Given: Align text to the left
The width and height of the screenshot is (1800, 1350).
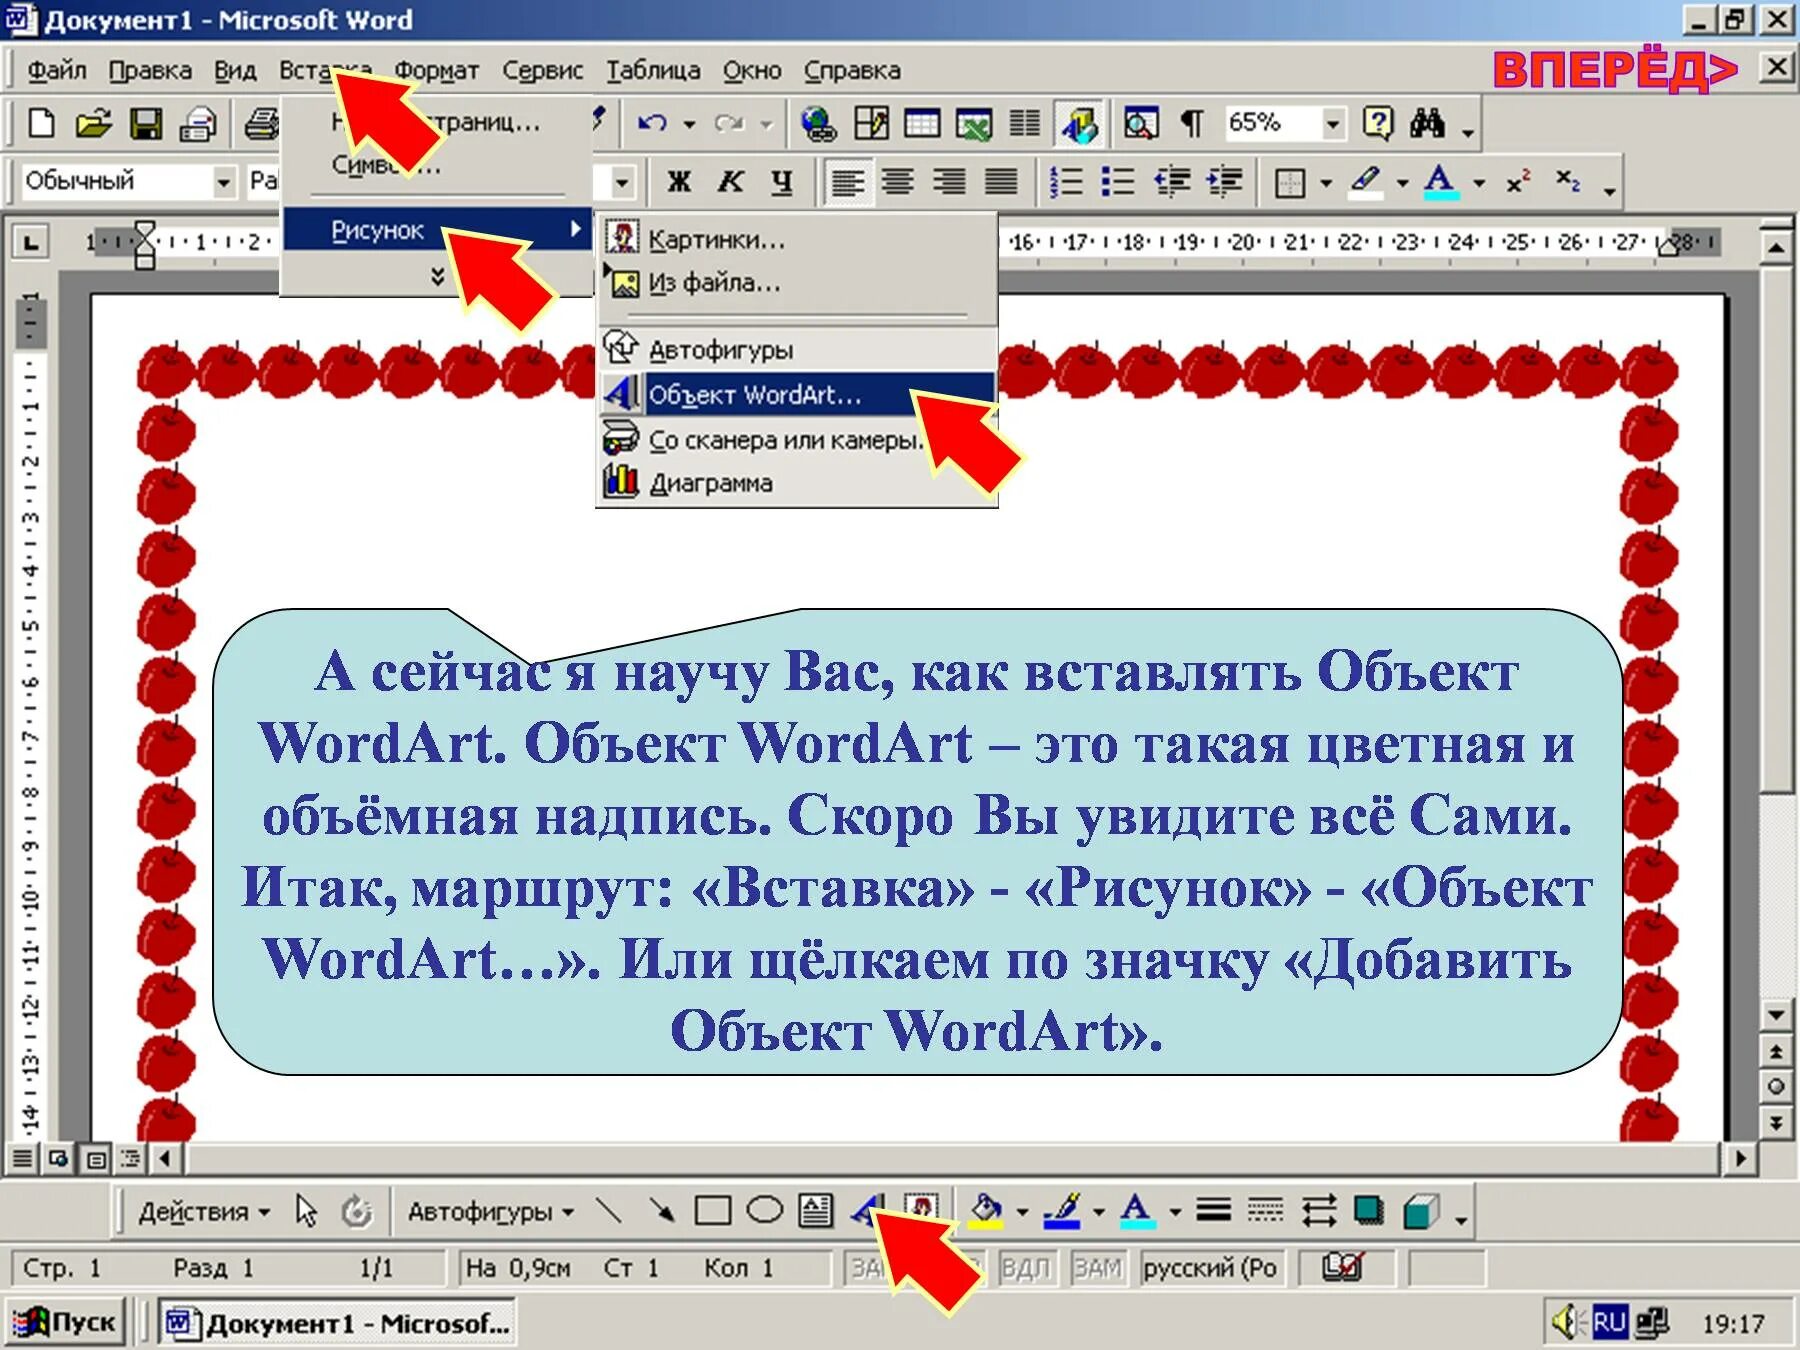Looking at the screenshot, I should click(x=847, y=182).
